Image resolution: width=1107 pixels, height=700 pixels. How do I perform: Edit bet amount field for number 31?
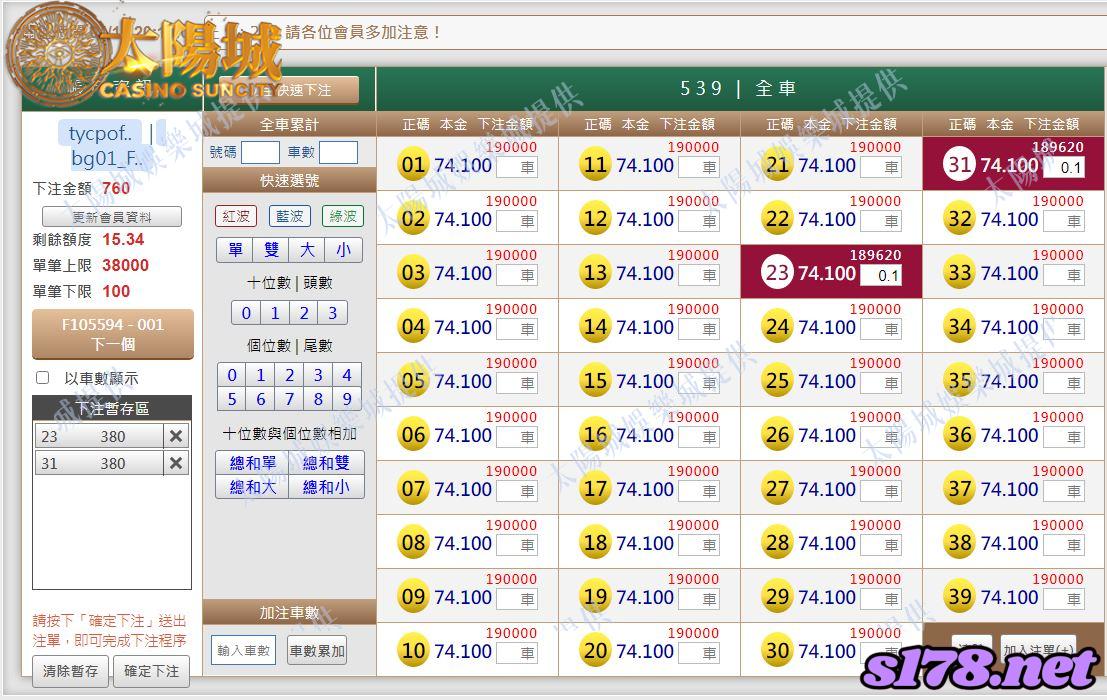[x=1063, y=168]
